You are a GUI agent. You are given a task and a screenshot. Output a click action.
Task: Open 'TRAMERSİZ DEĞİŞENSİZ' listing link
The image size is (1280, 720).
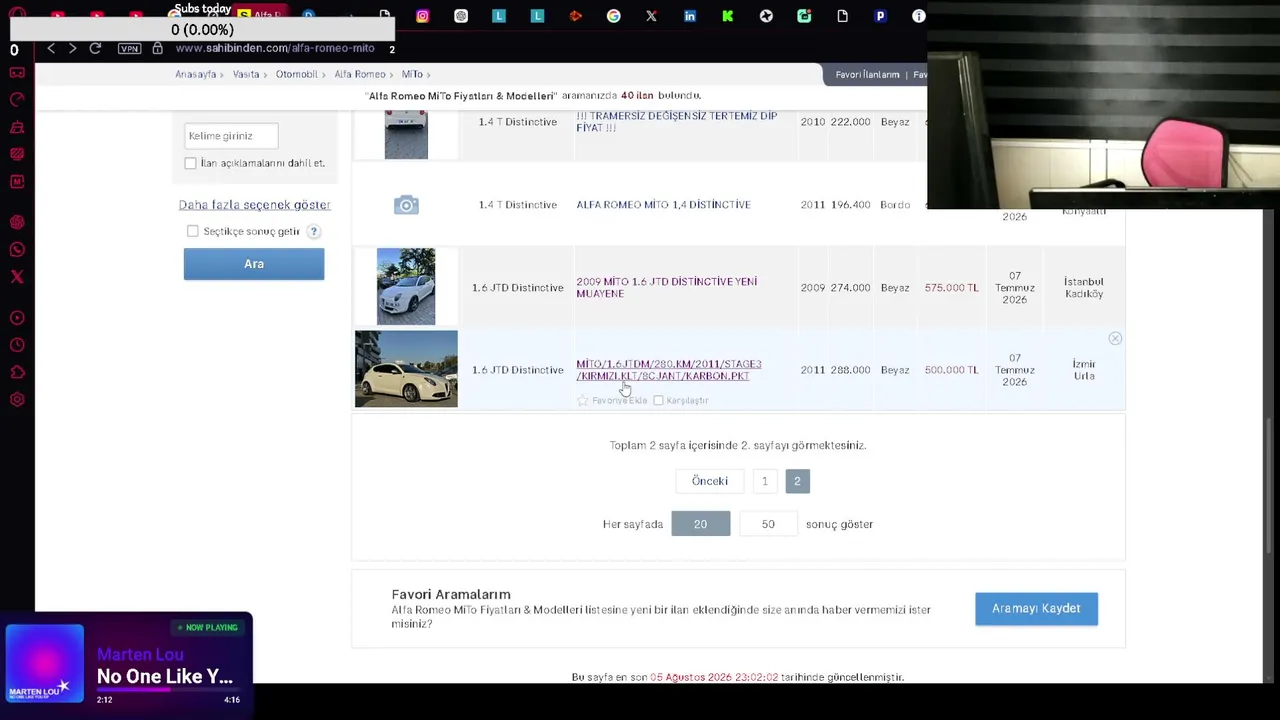tap(676, 122)
